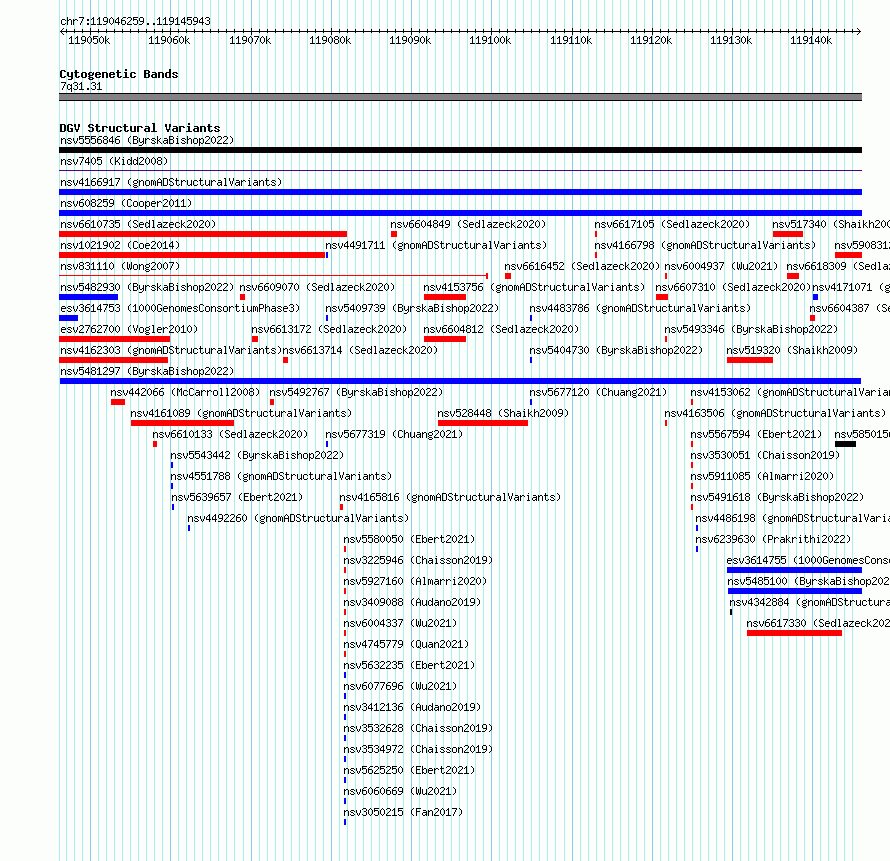This screenshot has height=861, width=890.
Task: Select nsv5491618 (ByrskaBishop2022) label
Action: pos(777,497)
